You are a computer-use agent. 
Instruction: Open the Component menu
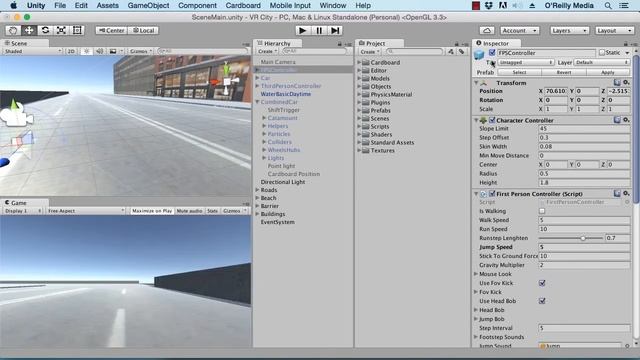[197, 5]
